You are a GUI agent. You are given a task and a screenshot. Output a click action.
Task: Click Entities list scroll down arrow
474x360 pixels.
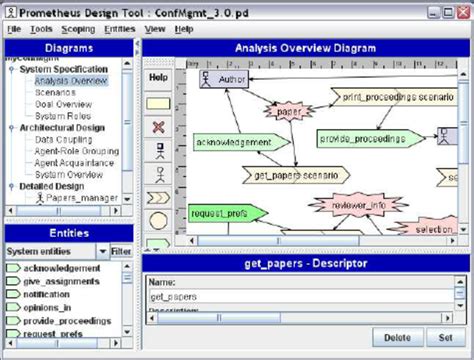(x=127, y=332)
